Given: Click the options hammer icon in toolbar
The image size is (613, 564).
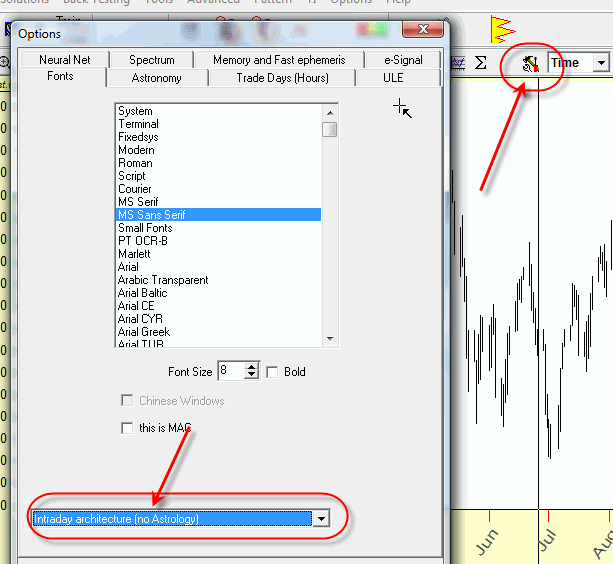Looking at the screenshot, I should pos(531,63).
